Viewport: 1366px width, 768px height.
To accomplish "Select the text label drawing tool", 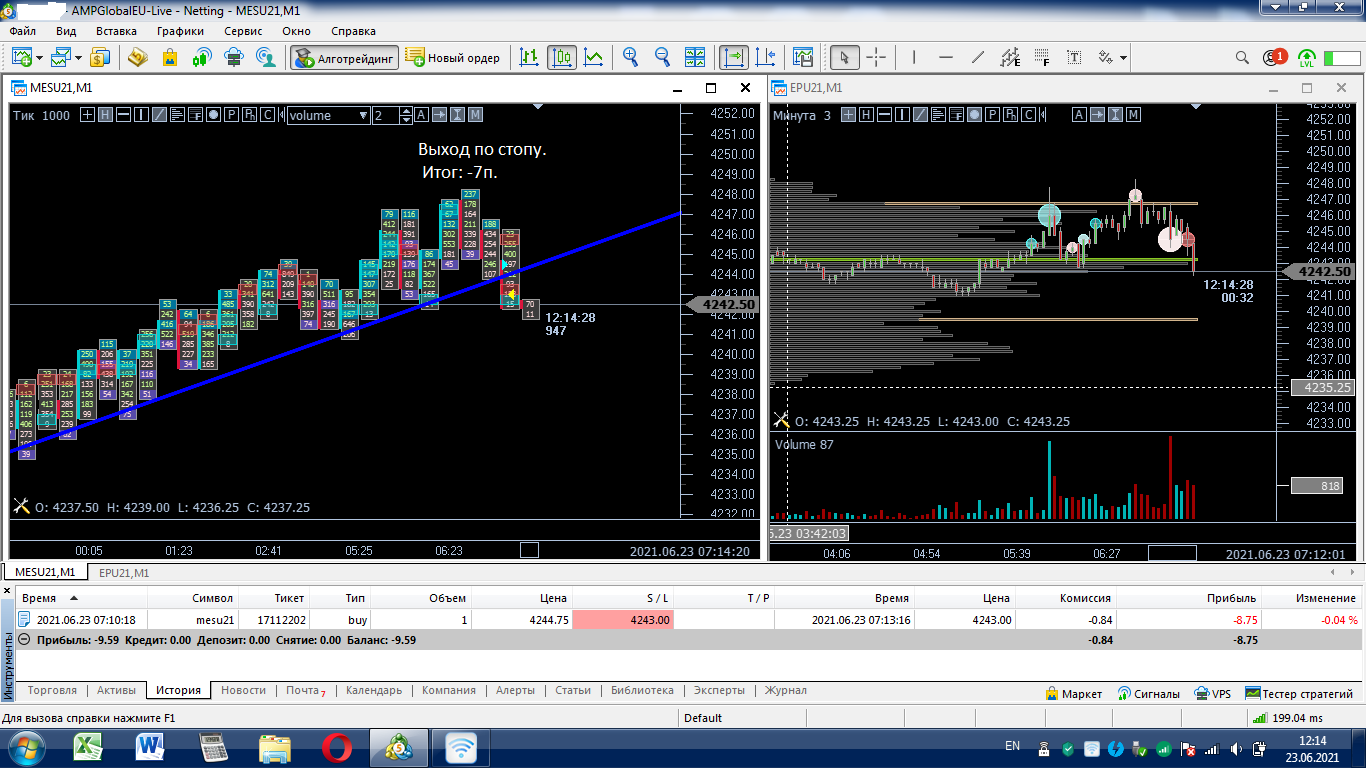I will 1075,57.
